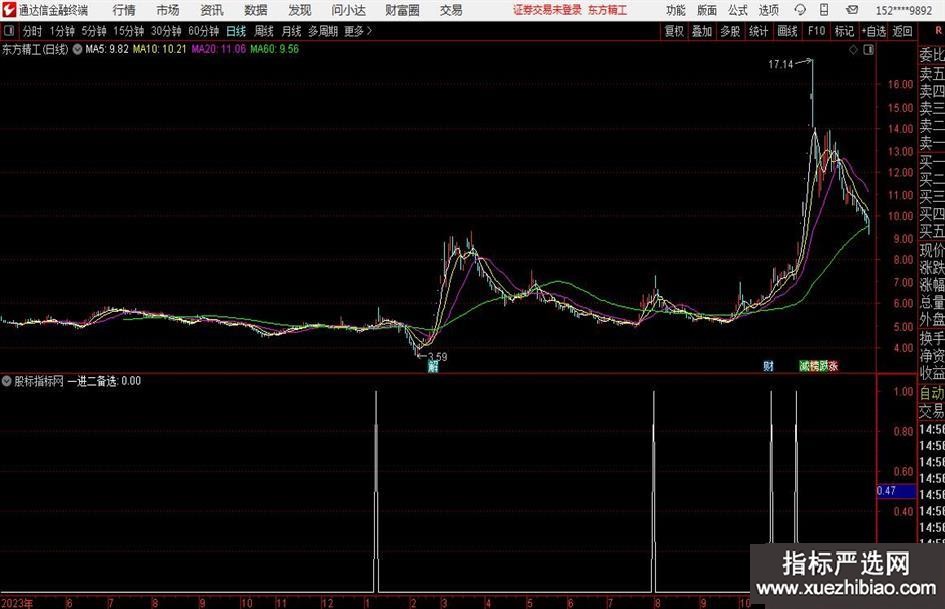
Task: Click the 统计 statistics button
Action: click(758, 31)
